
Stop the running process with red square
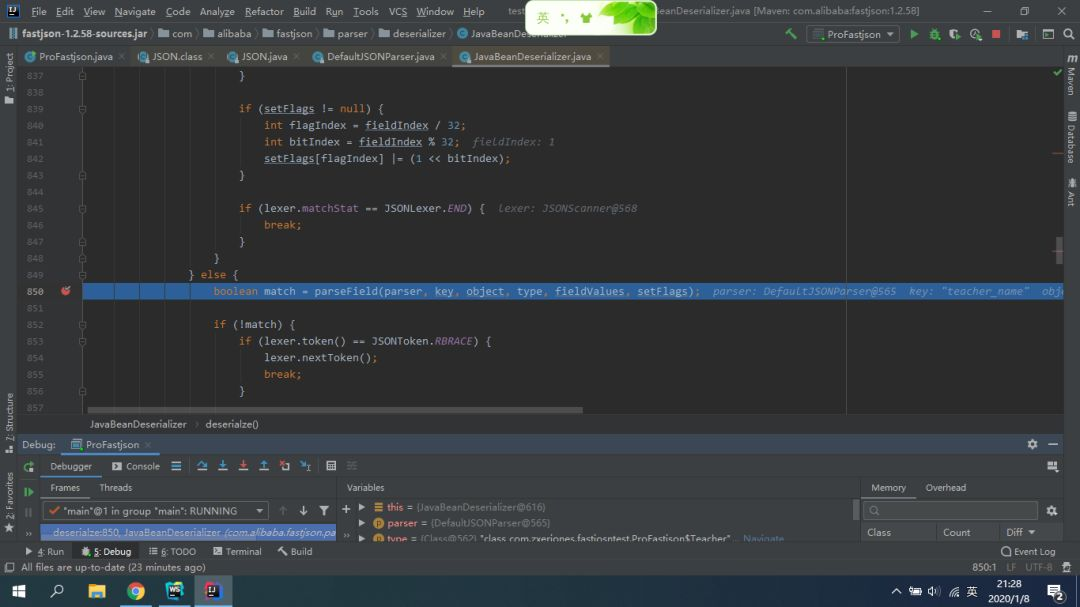[996, 34]
